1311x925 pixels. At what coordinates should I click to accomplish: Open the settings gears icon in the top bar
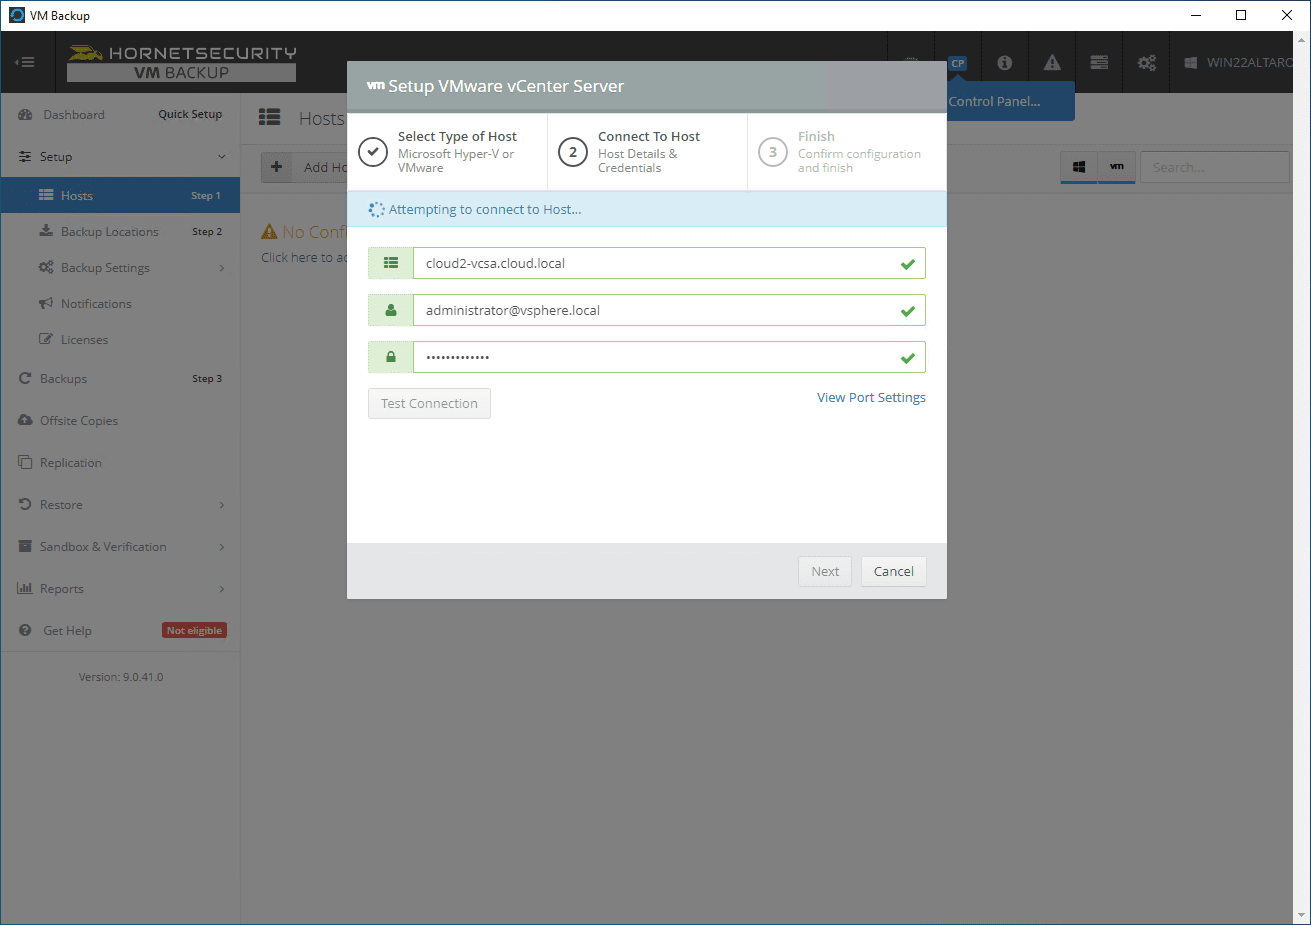point(1147,63)
